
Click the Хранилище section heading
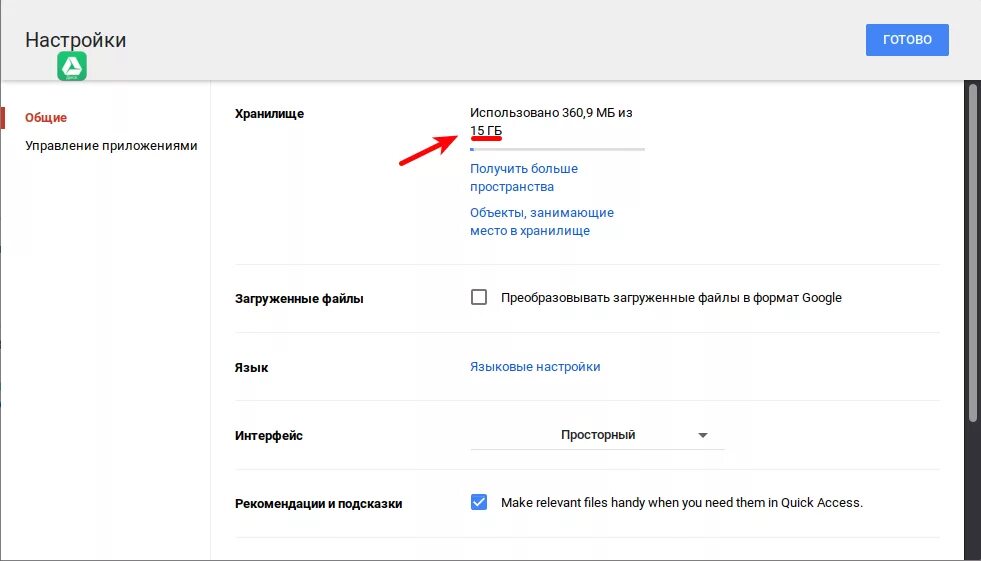click(270, 114)
